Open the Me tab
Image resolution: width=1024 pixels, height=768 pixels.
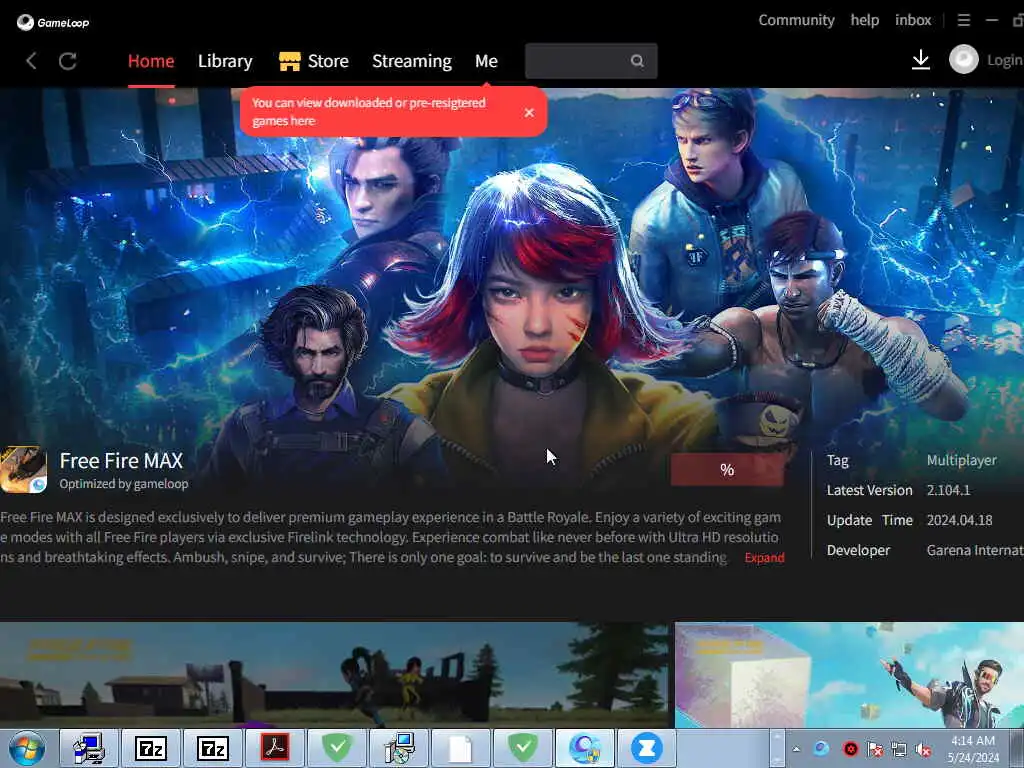[486, 61]
